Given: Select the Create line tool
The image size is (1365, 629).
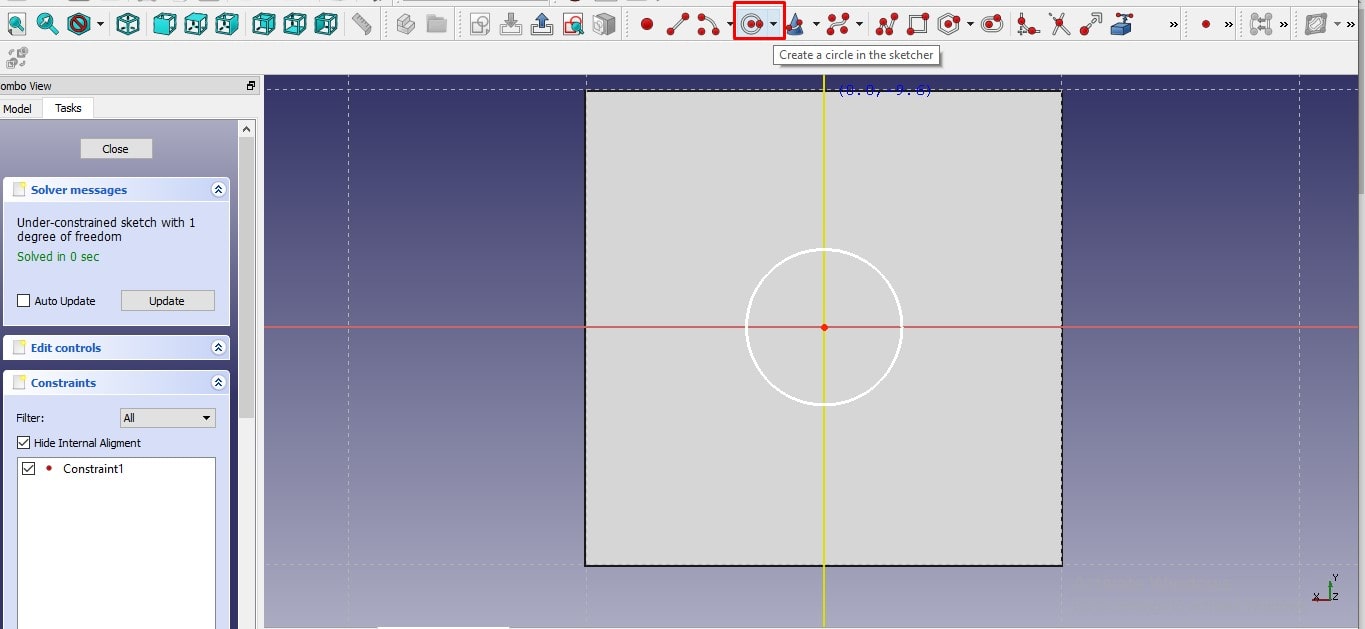Looking at the screenshot, I should coord(678,23).
